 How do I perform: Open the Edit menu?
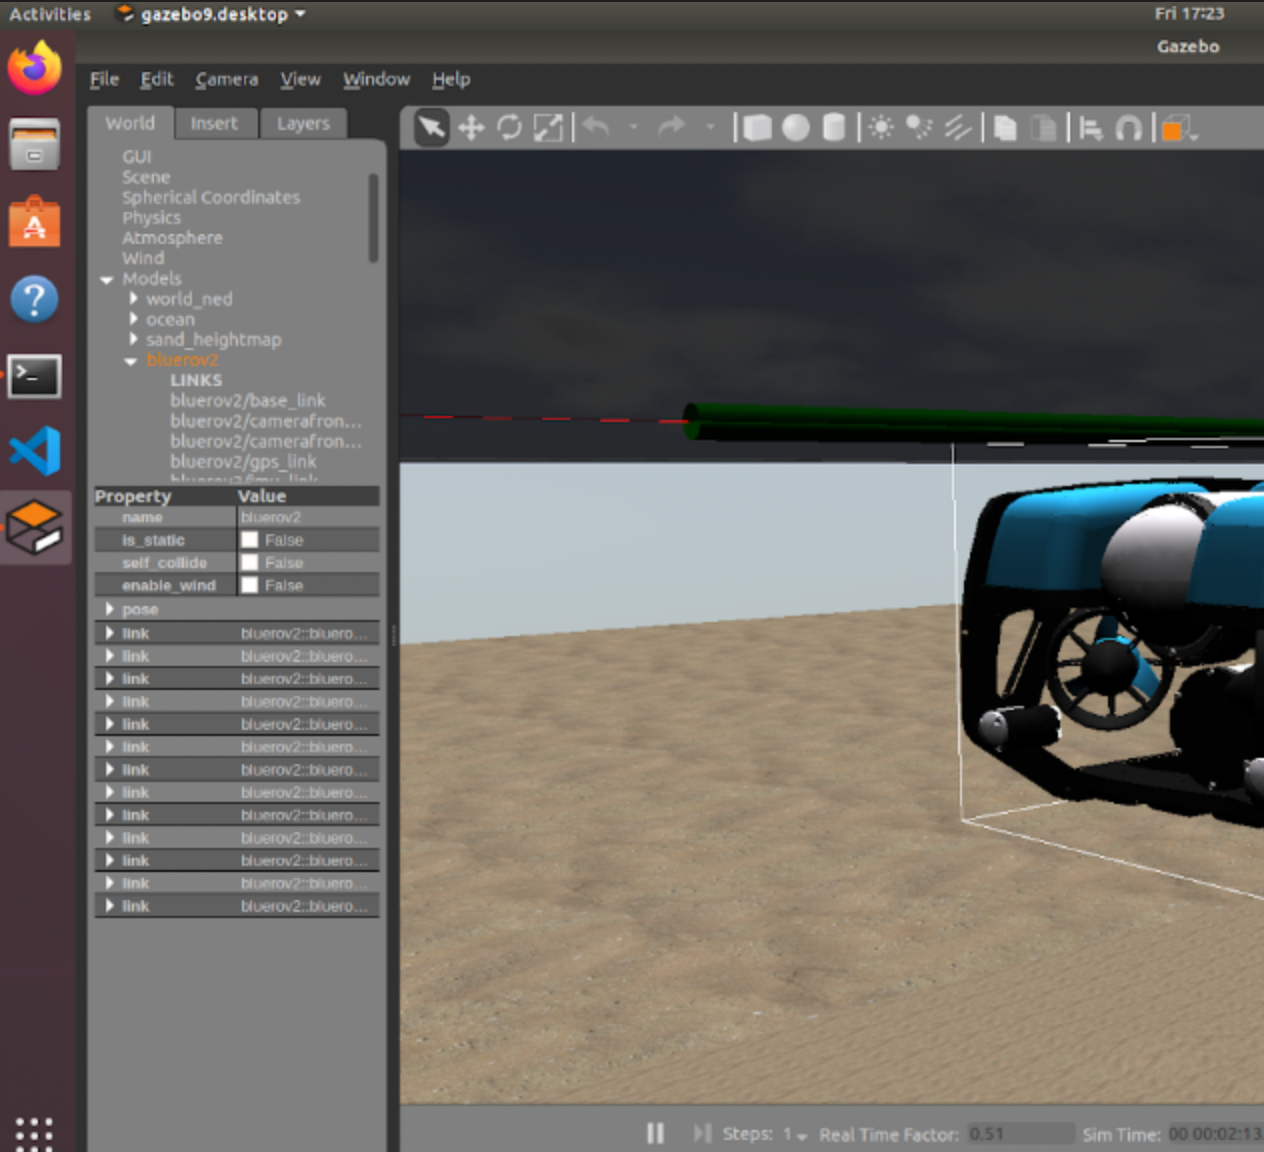157,79
